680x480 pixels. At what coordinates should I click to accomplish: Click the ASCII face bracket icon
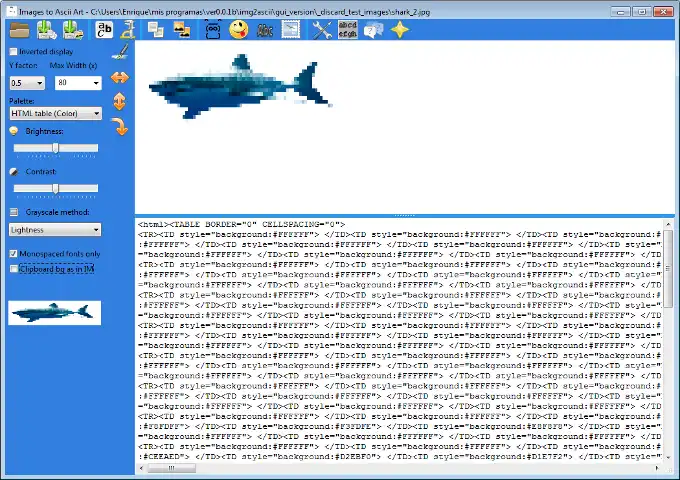[212, 30]
